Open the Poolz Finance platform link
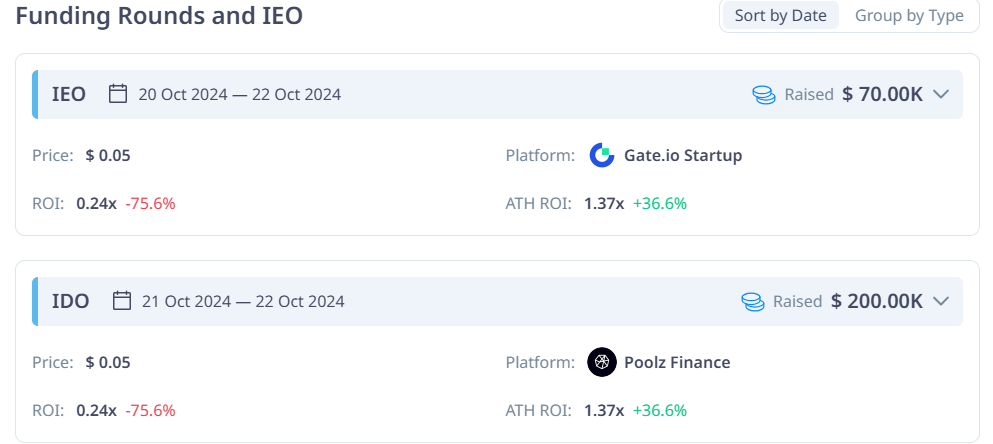 [677, 362]
